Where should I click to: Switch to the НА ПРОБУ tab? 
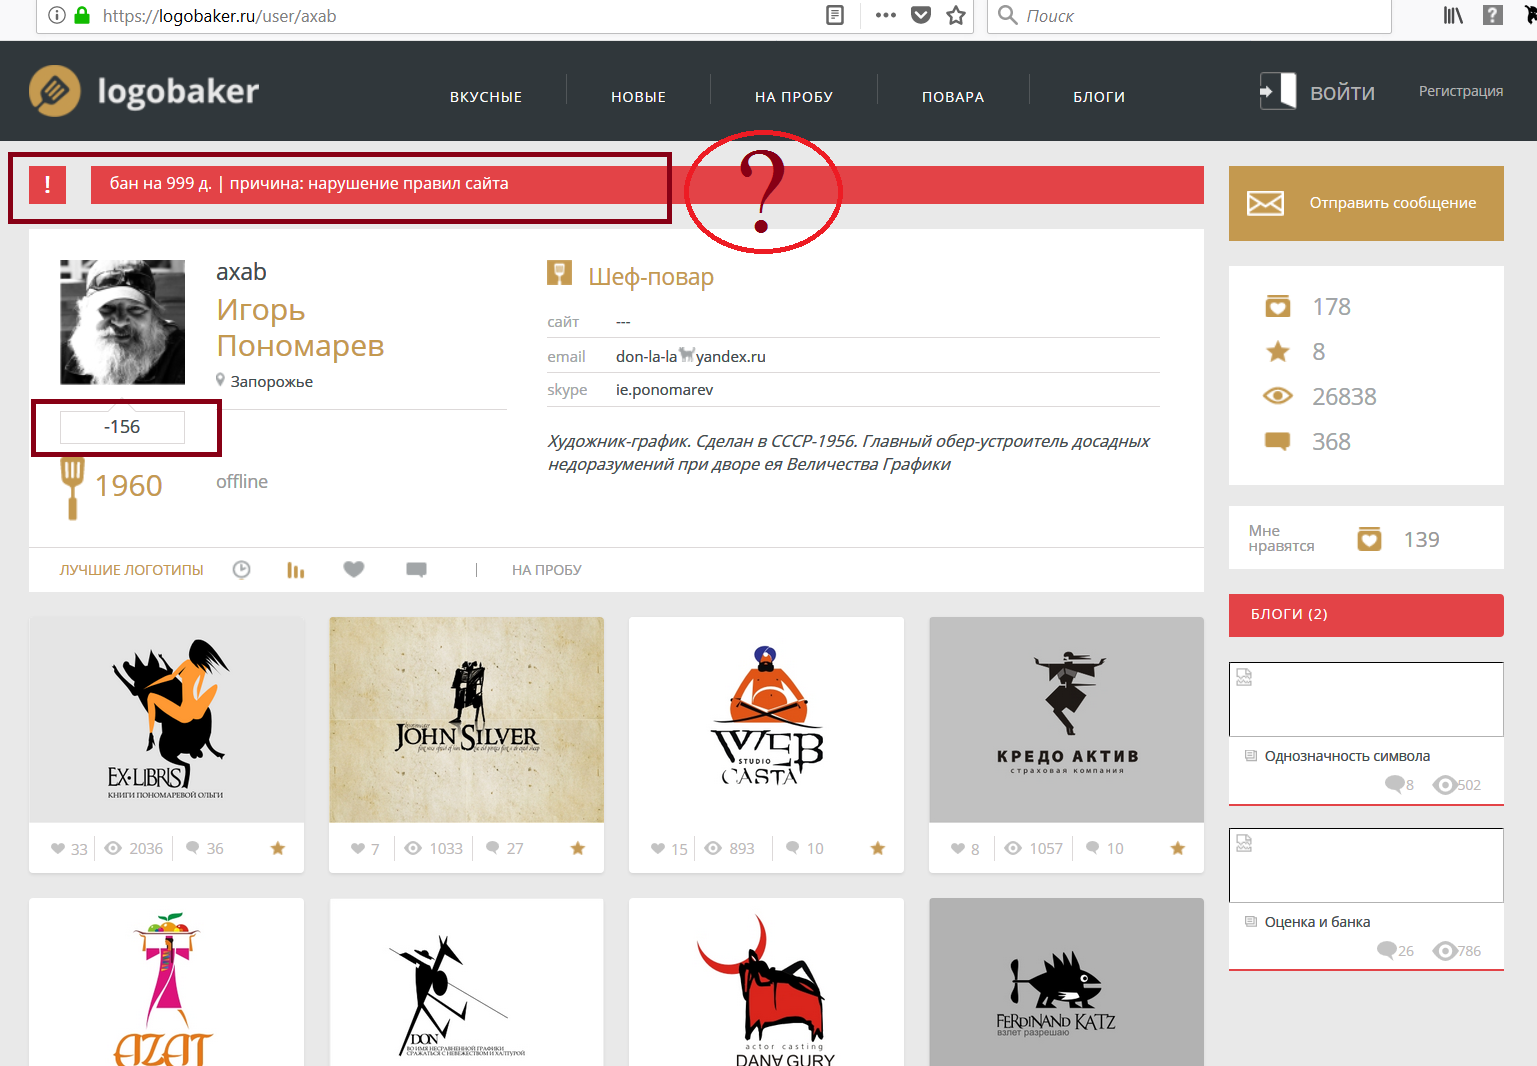point(546,570)
